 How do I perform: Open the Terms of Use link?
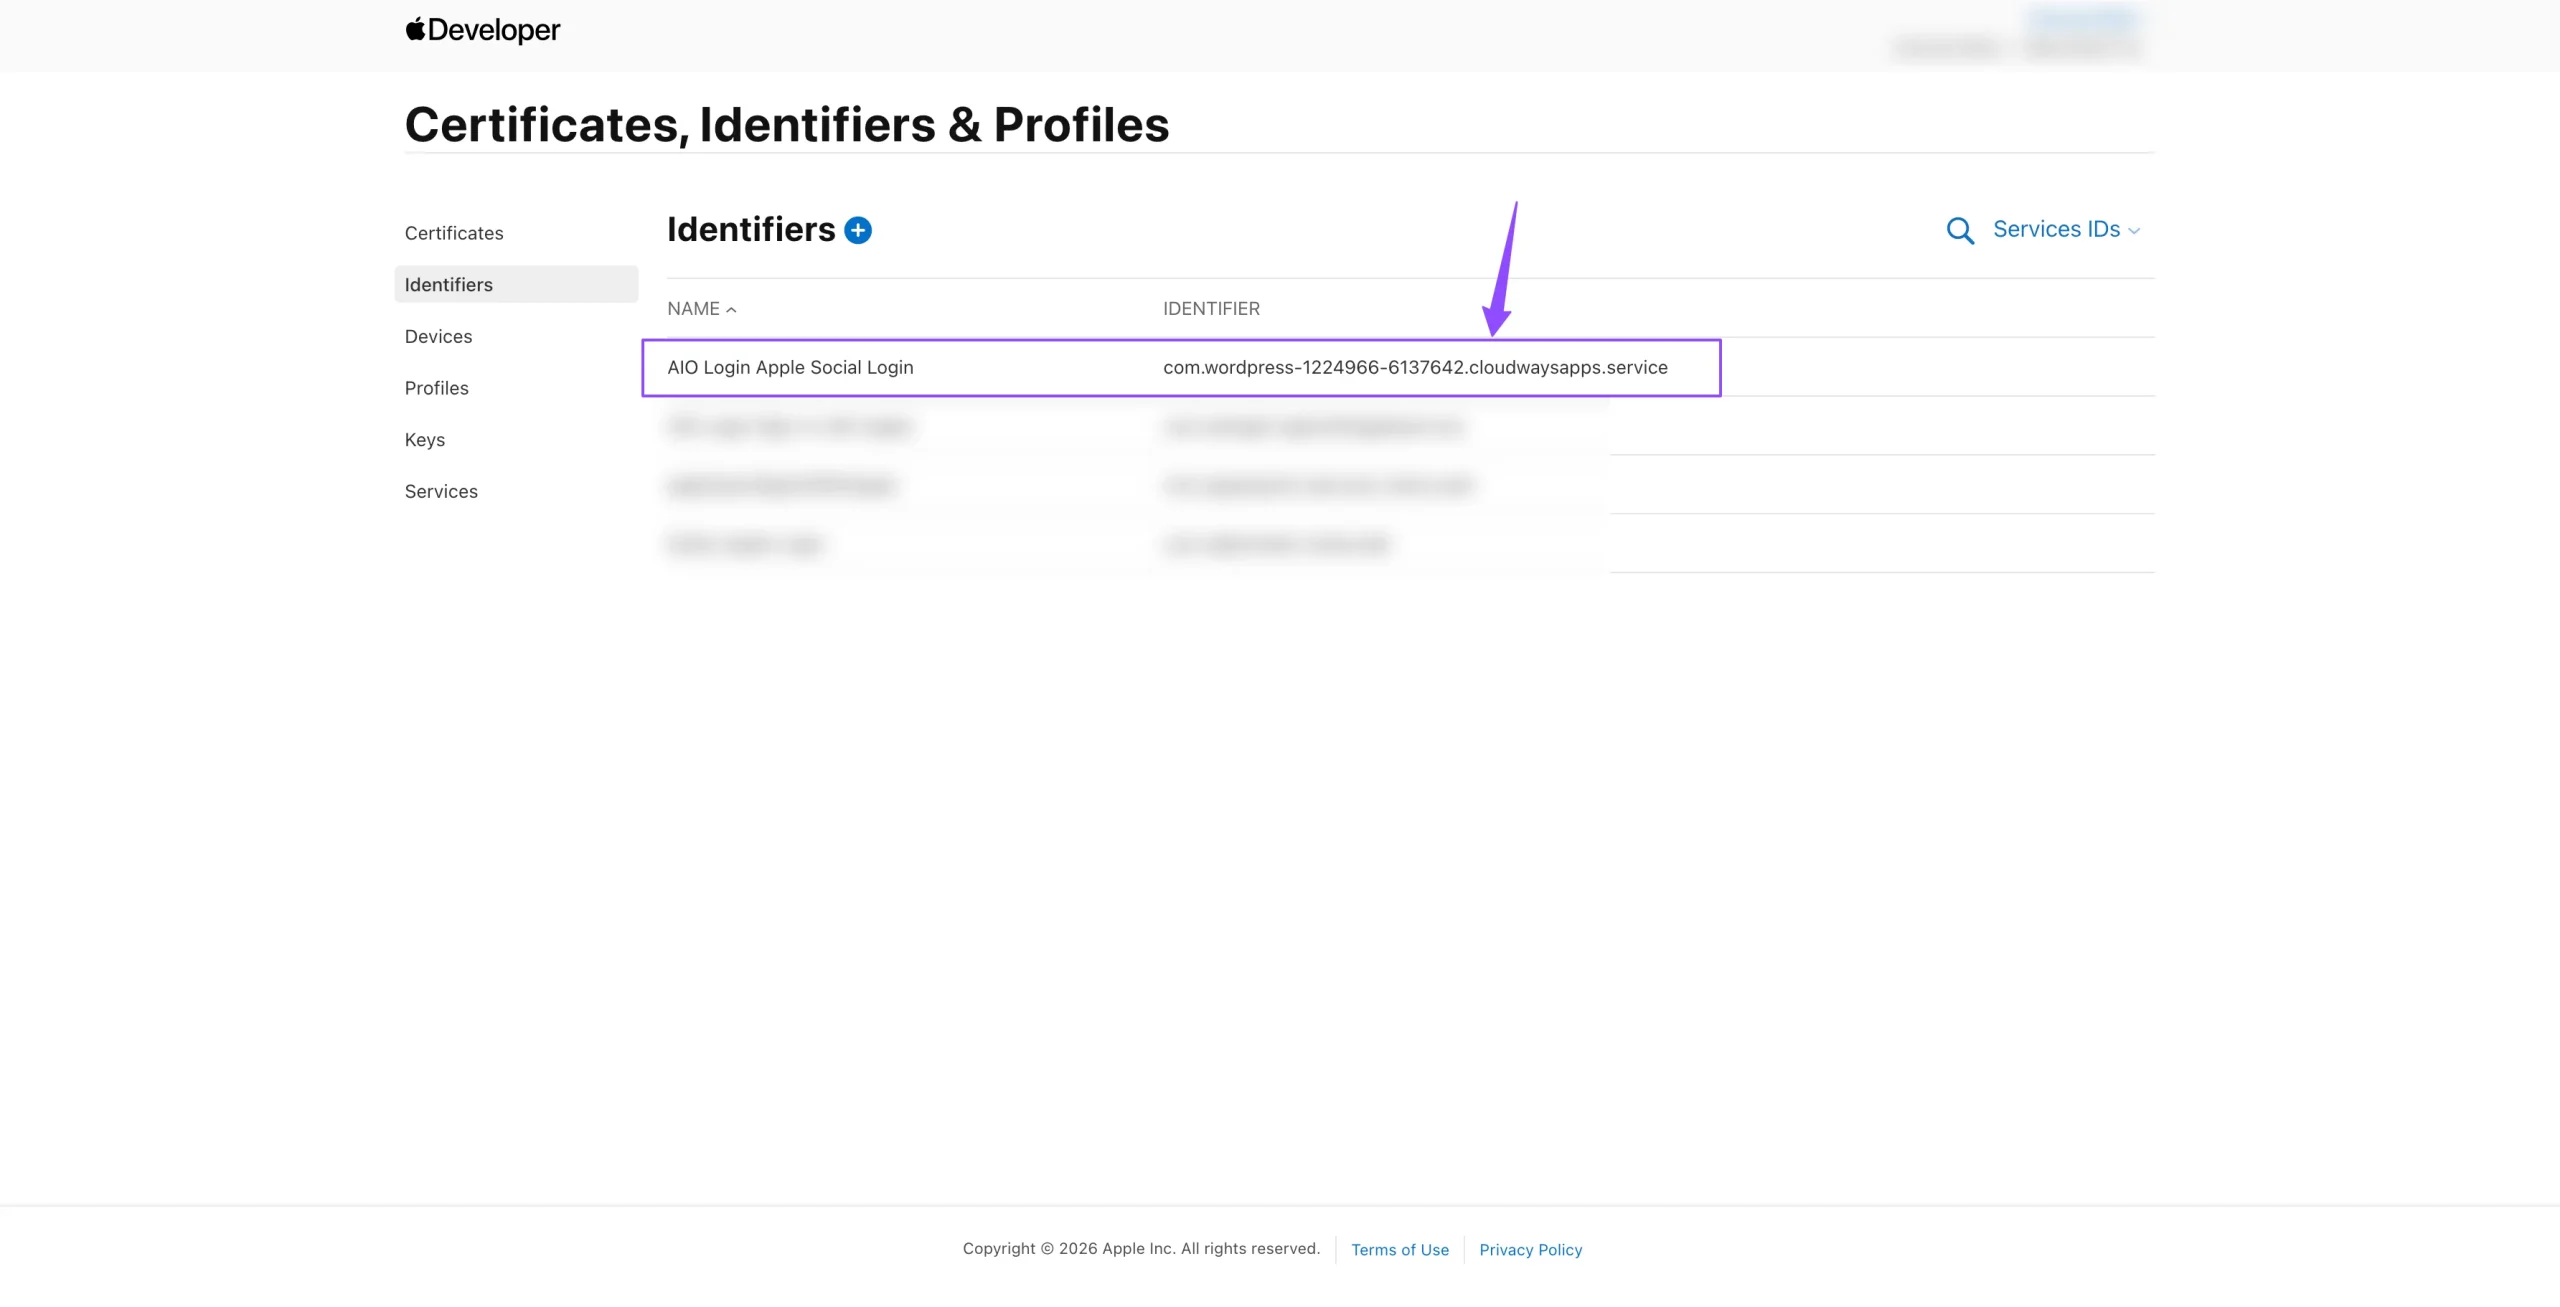[1399, 1250]
